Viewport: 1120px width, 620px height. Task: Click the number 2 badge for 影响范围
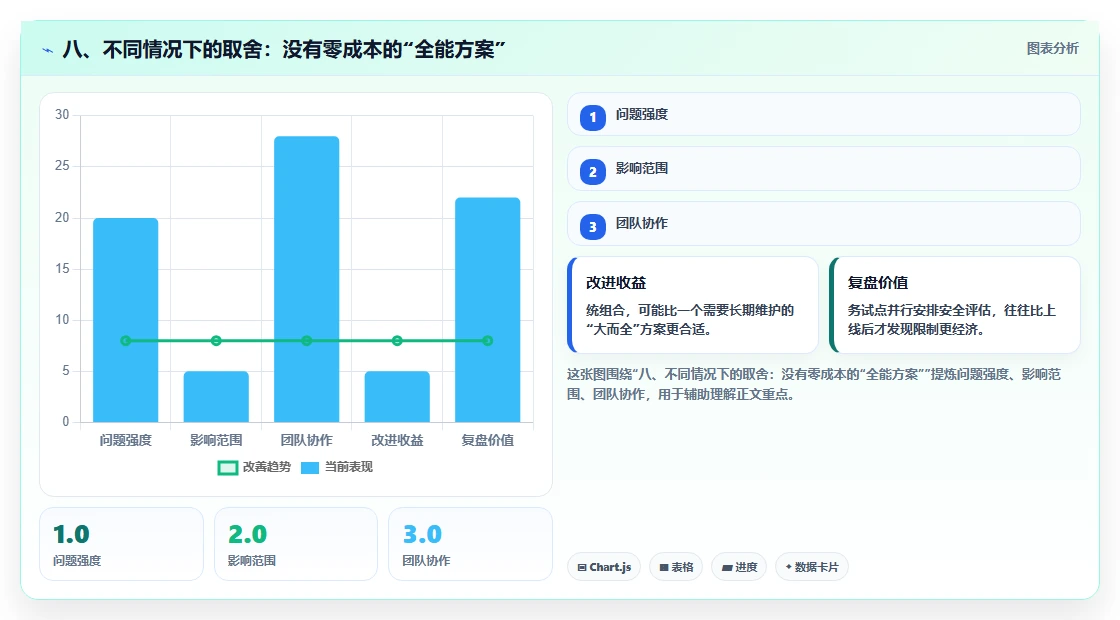593,171
